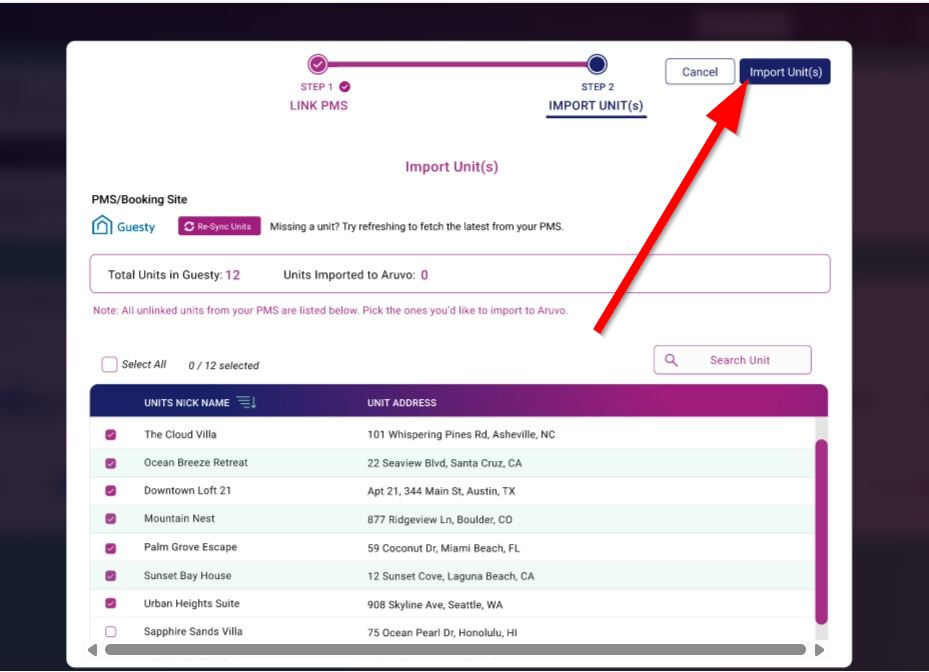The width and height of the screenshot is (929, 672).
Task: Click the Search Unit input field
Action: point(732,360)
